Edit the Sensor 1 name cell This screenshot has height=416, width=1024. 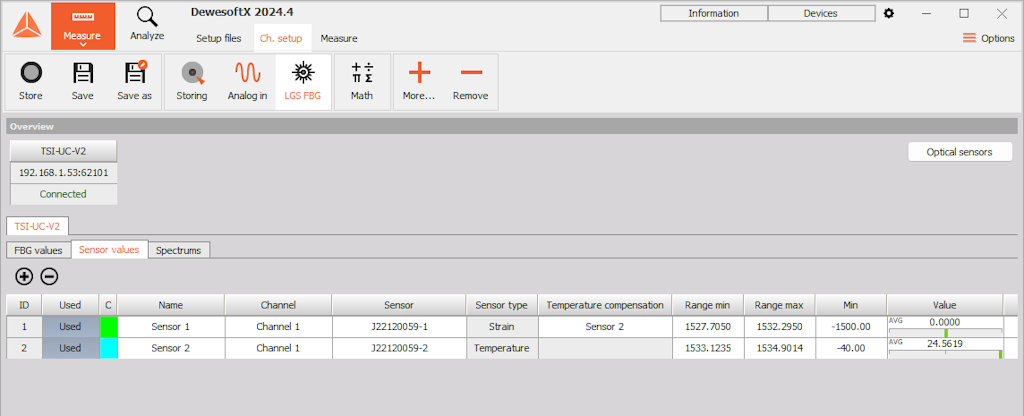170,327
